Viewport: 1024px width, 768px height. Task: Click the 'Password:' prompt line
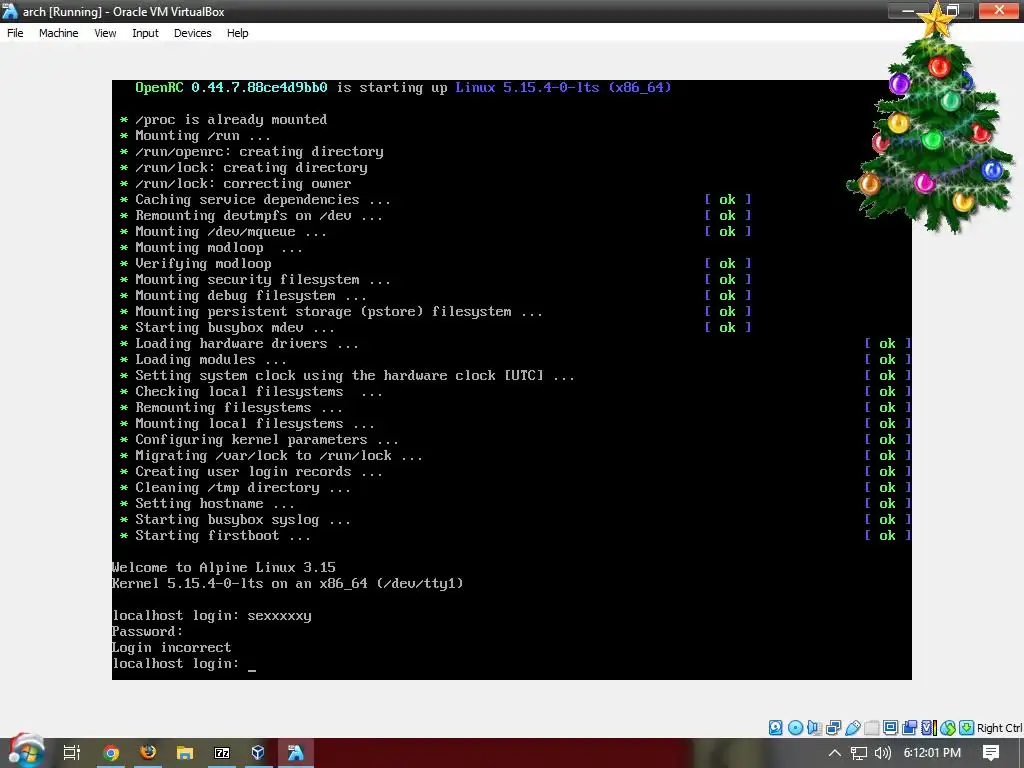click(x=147, y=632)
